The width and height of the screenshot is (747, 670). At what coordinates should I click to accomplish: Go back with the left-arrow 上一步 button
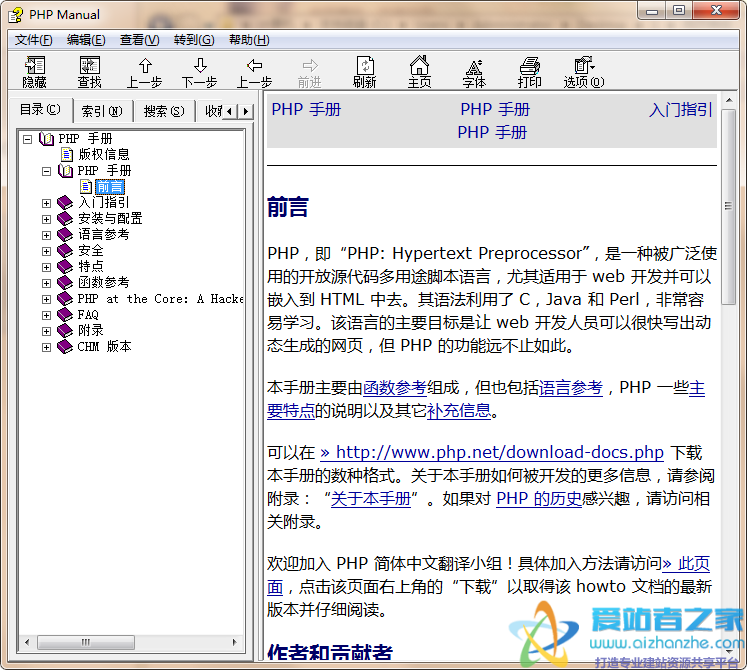[x=254, y=71]
